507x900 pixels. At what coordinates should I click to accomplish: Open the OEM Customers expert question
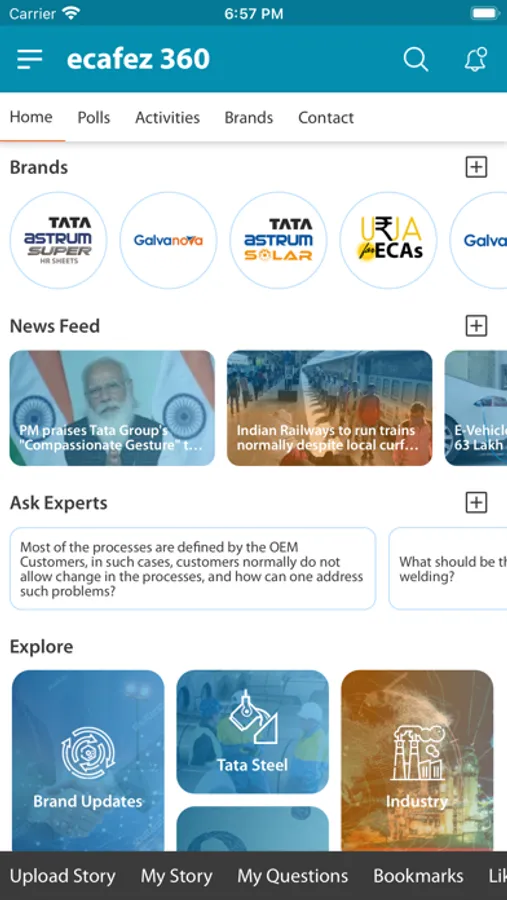pyautogui.click(x=193, y=568)
